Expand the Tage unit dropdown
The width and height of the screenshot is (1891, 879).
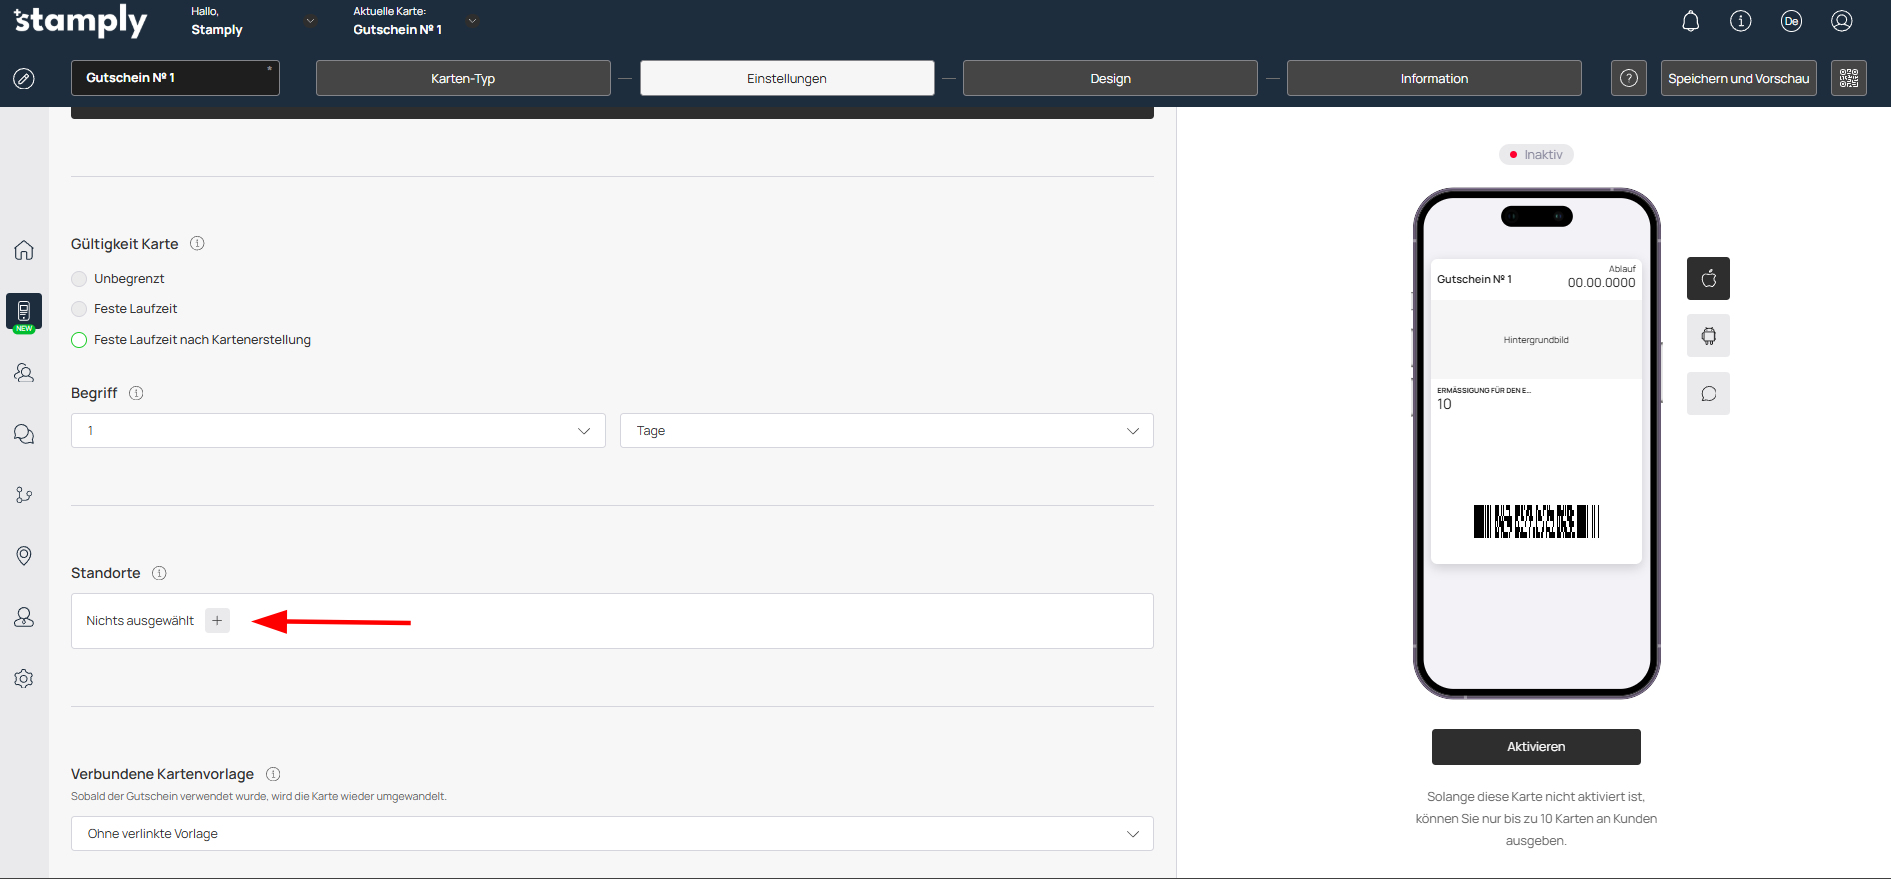[886, 431]
